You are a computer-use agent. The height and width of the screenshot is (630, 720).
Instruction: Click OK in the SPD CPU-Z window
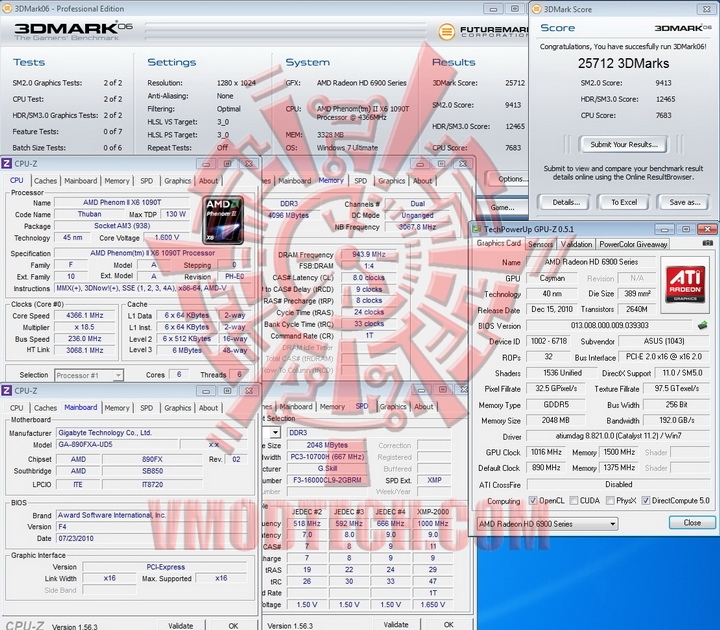(449, 624)
